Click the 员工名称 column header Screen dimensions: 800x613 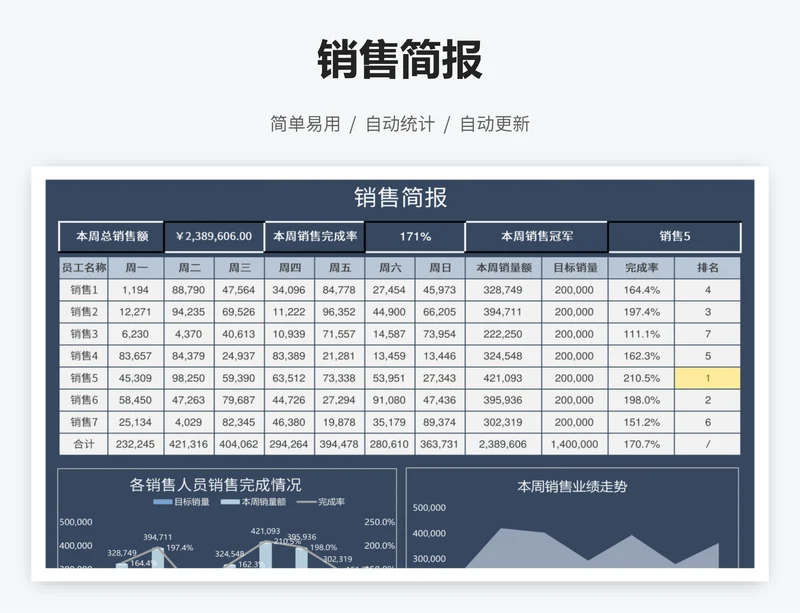[x=84, y=267]
